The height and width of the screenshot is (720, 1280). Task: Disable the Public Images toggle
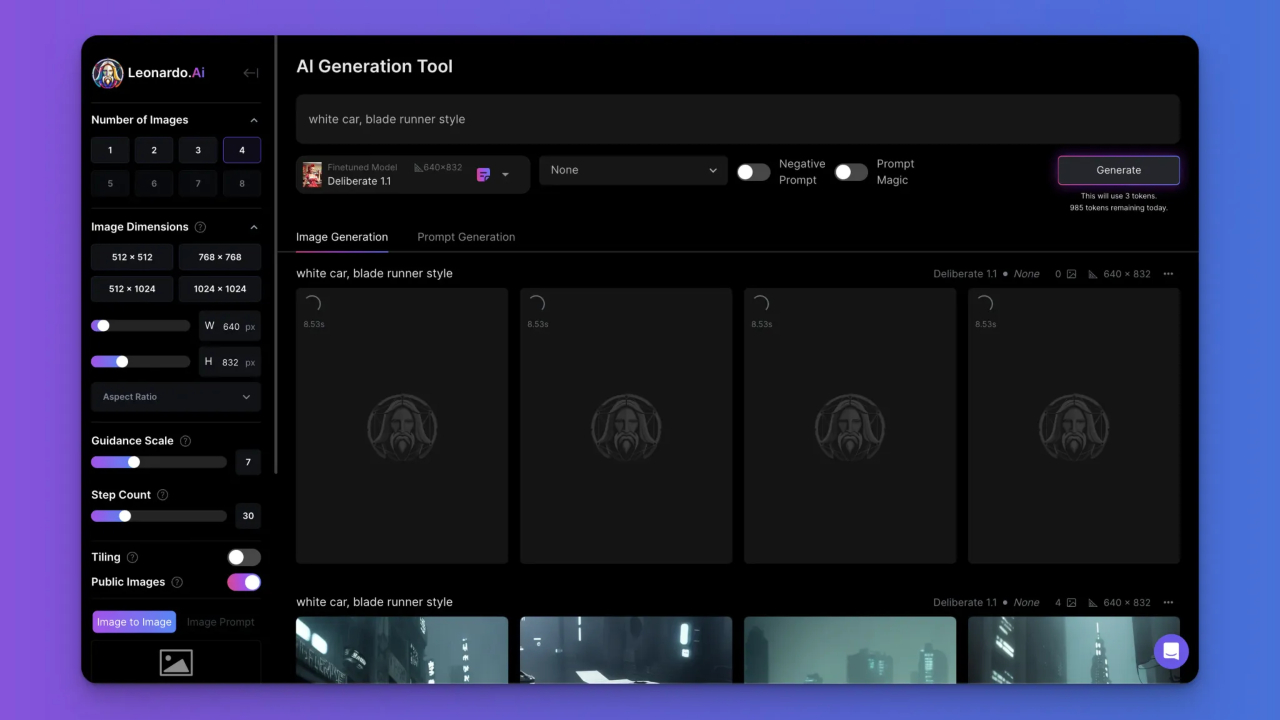click(244, 582)
